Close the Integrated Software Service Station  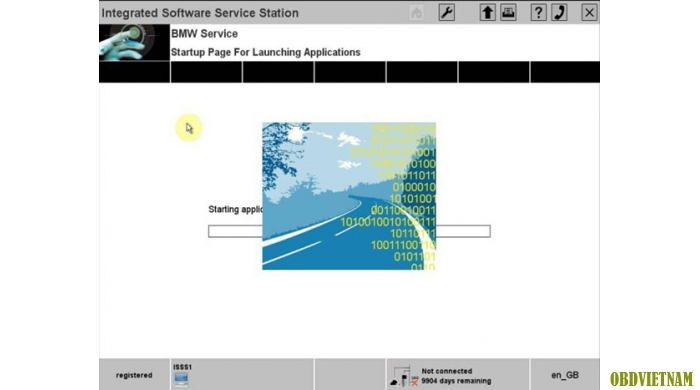589,12
